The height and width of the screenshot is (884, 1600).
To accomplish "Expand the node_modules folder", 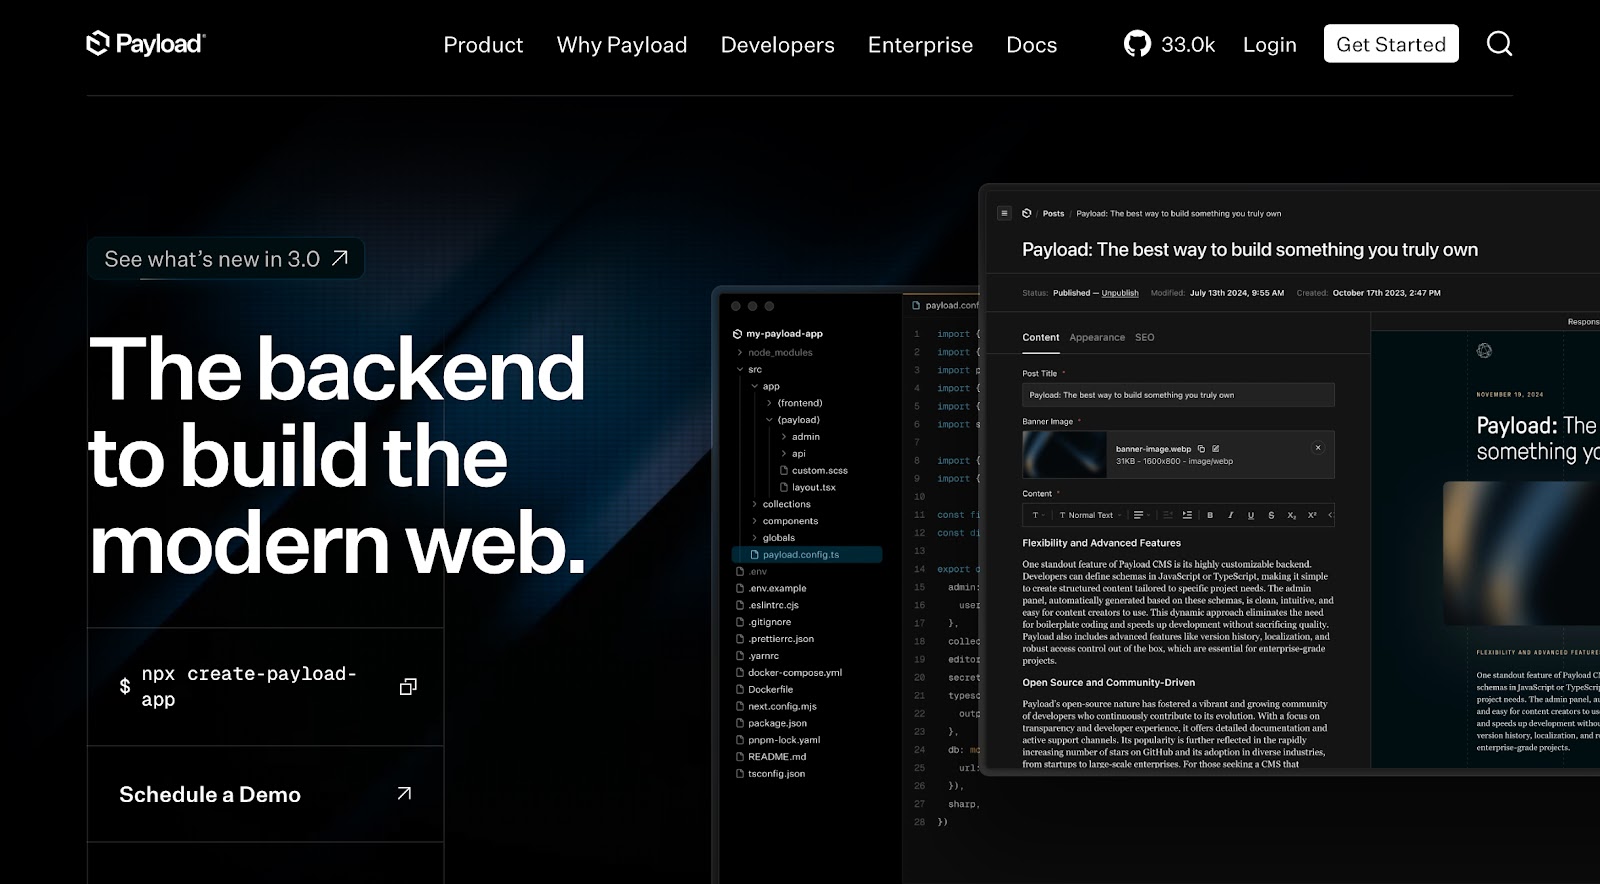I will pyautogui.click(x=740, y=352).
